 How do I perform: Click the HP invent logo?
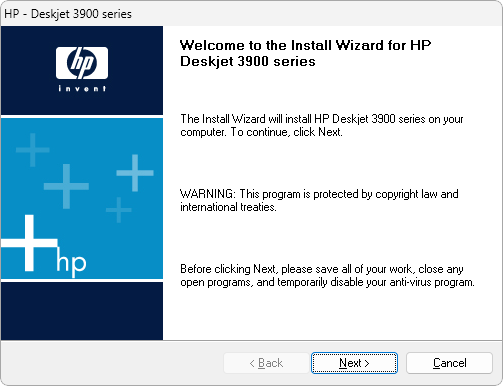click(x=82, y=69)
